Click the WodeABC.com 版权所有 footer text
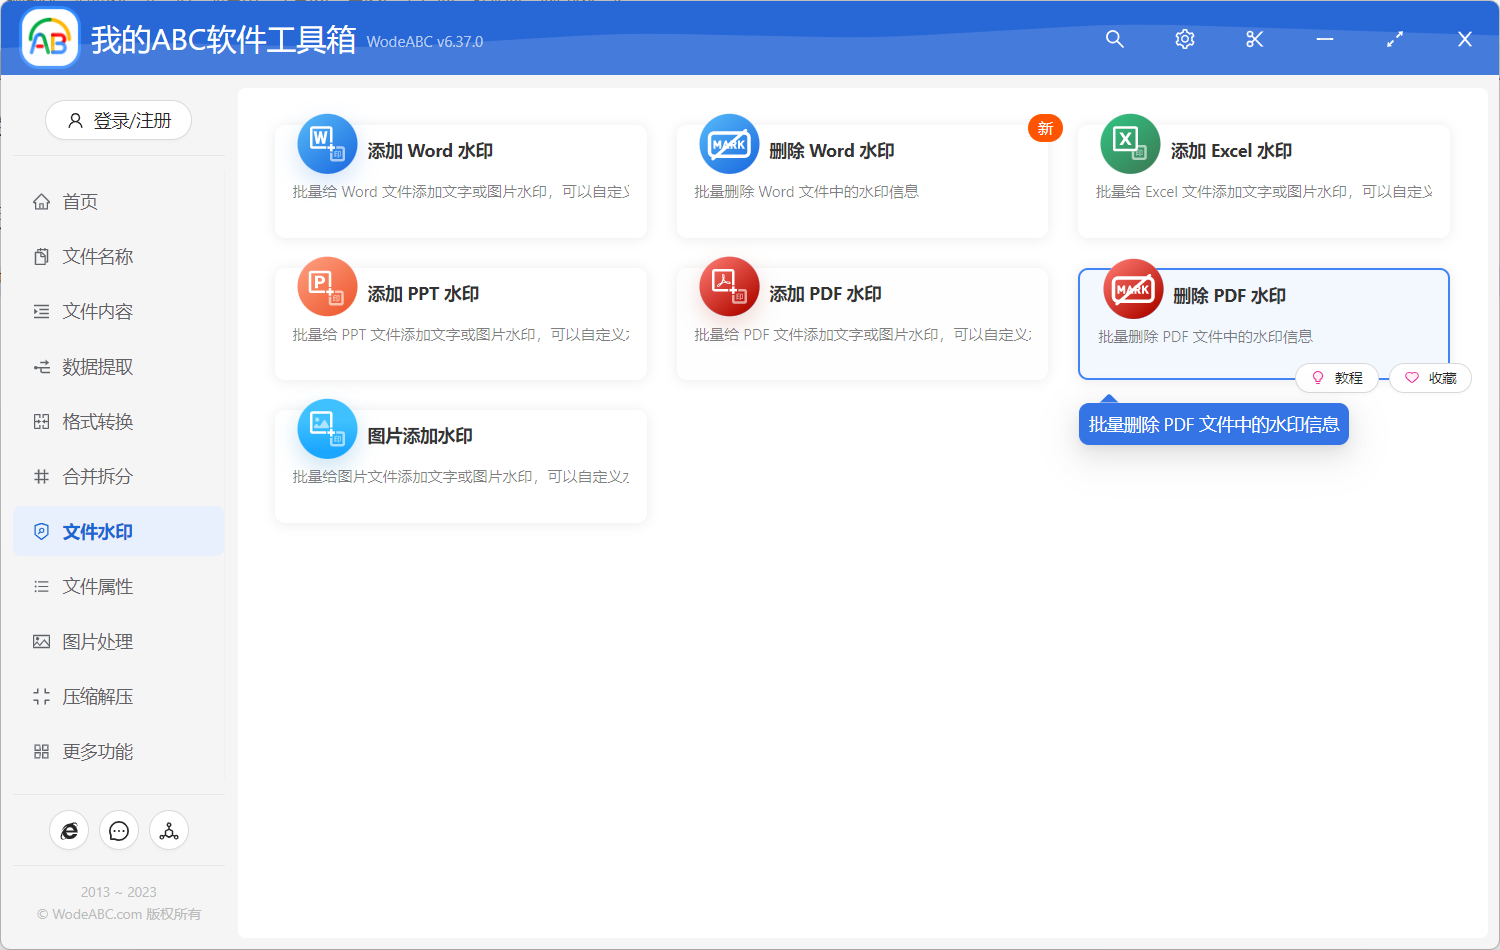Image resolution: width=1500 pixels, height=950 pixels. 119,914
